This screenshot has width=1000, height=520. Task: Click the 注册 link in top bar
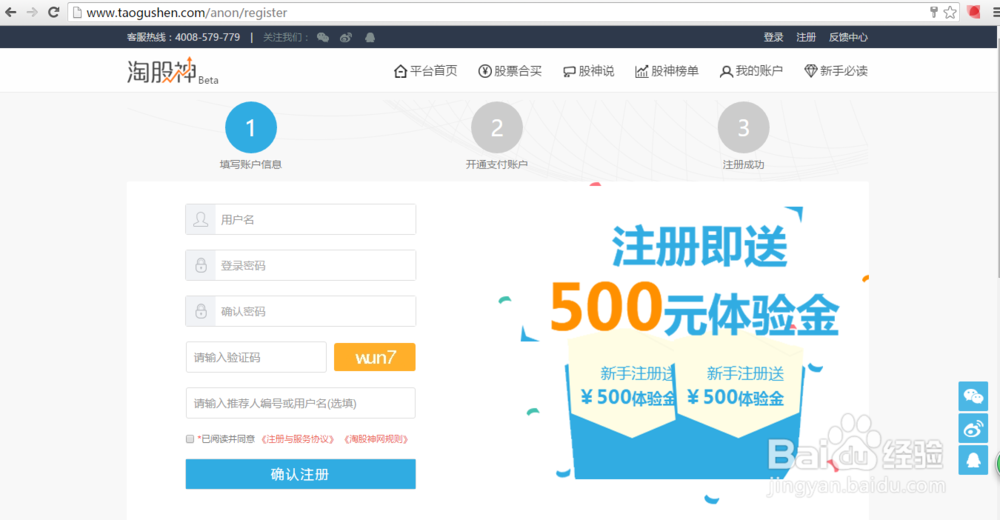coord(806,38)
